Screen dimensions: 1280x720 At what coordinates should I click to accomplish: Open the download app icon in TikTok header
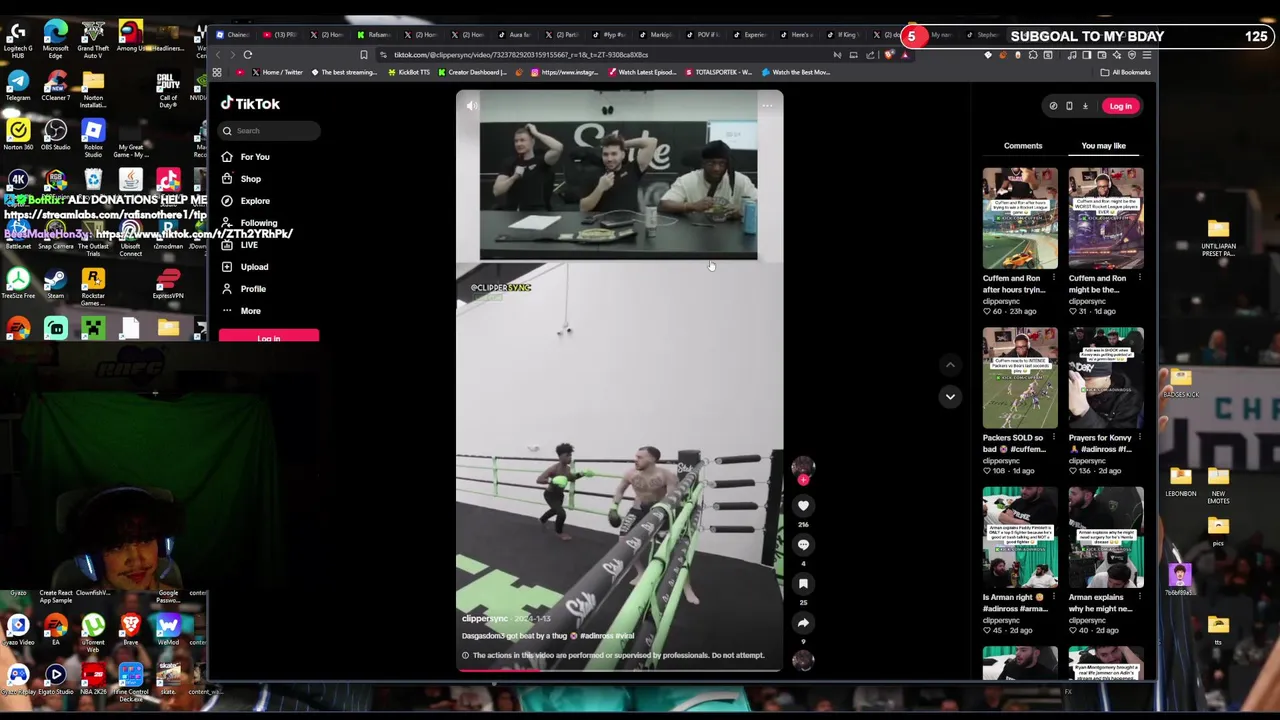[x=1085, y=106]
